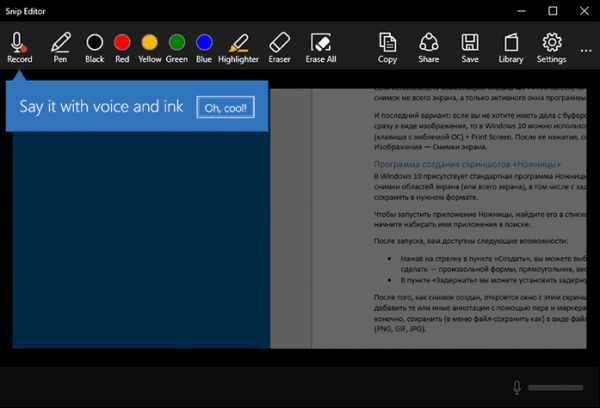The width and height of the screenshot is (600, 408).
Task: Copy the snip to clipboard
Action: coord(387,46)
